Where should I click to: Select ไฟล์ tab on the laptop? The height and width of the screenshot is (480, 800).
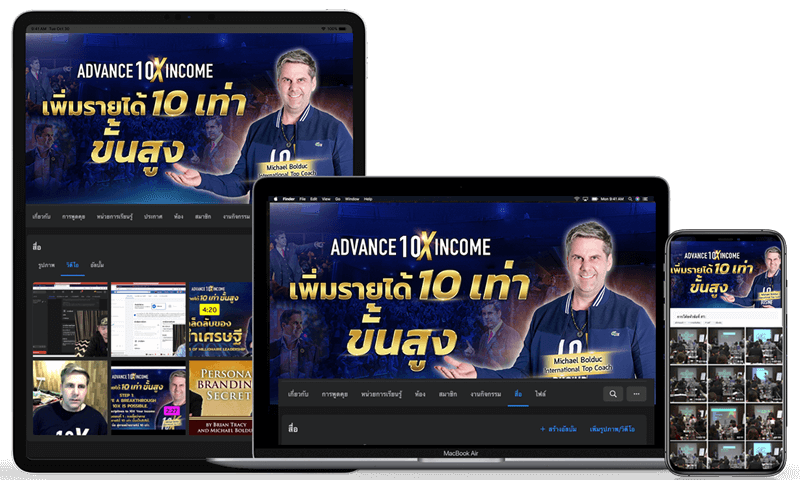coord(540,394)
